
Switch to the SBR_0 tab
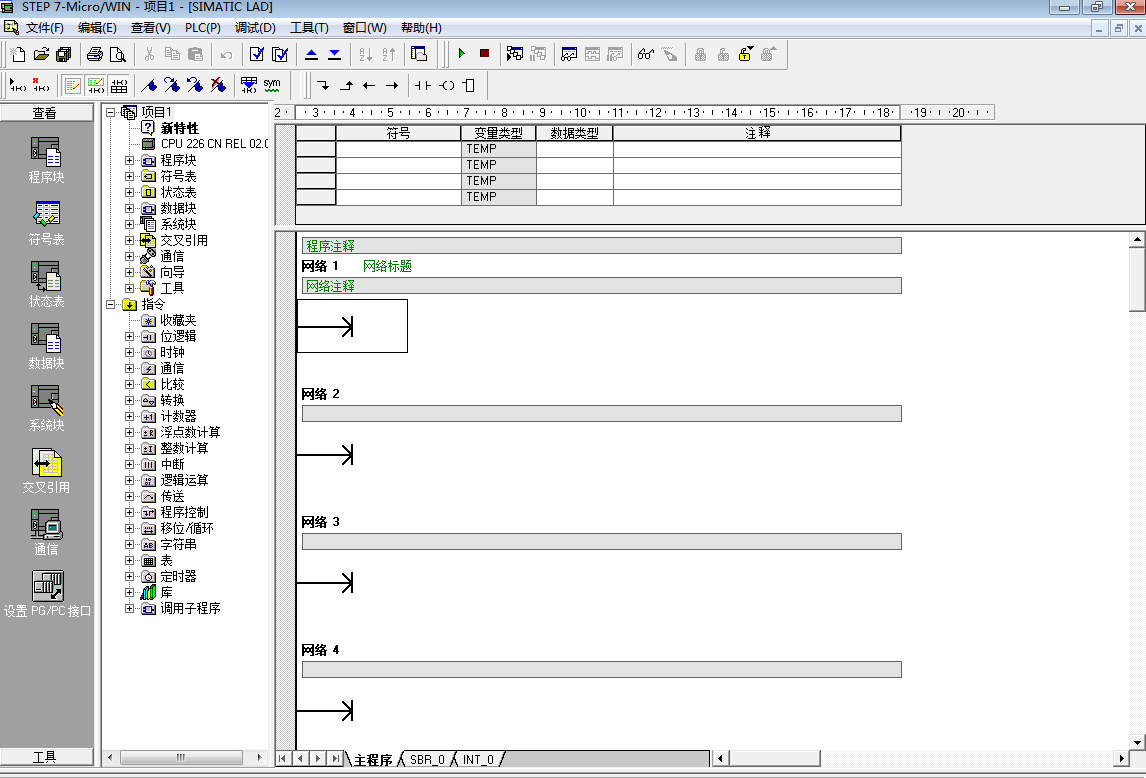(427, 760)
